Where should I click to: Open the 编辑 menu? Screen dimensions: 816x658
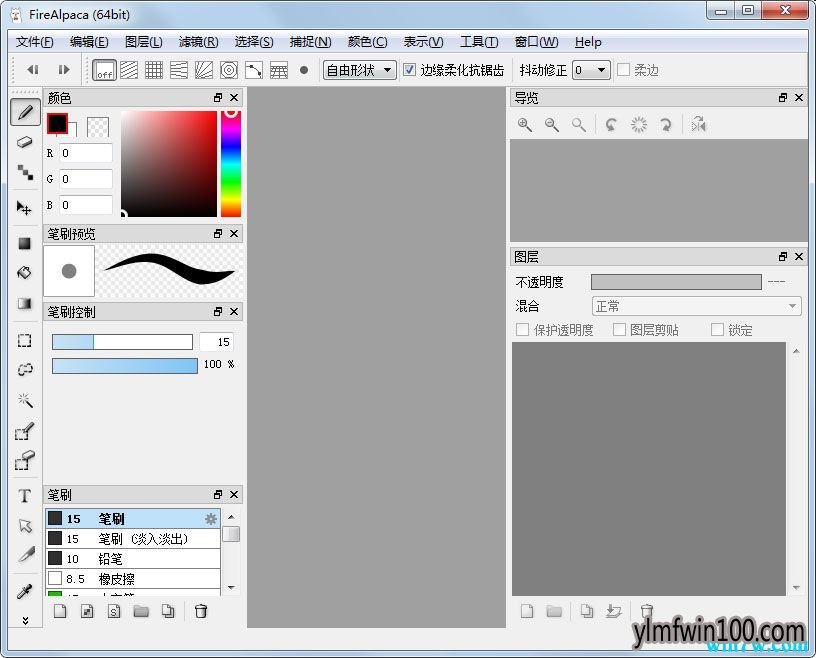[x=89, y=42]
